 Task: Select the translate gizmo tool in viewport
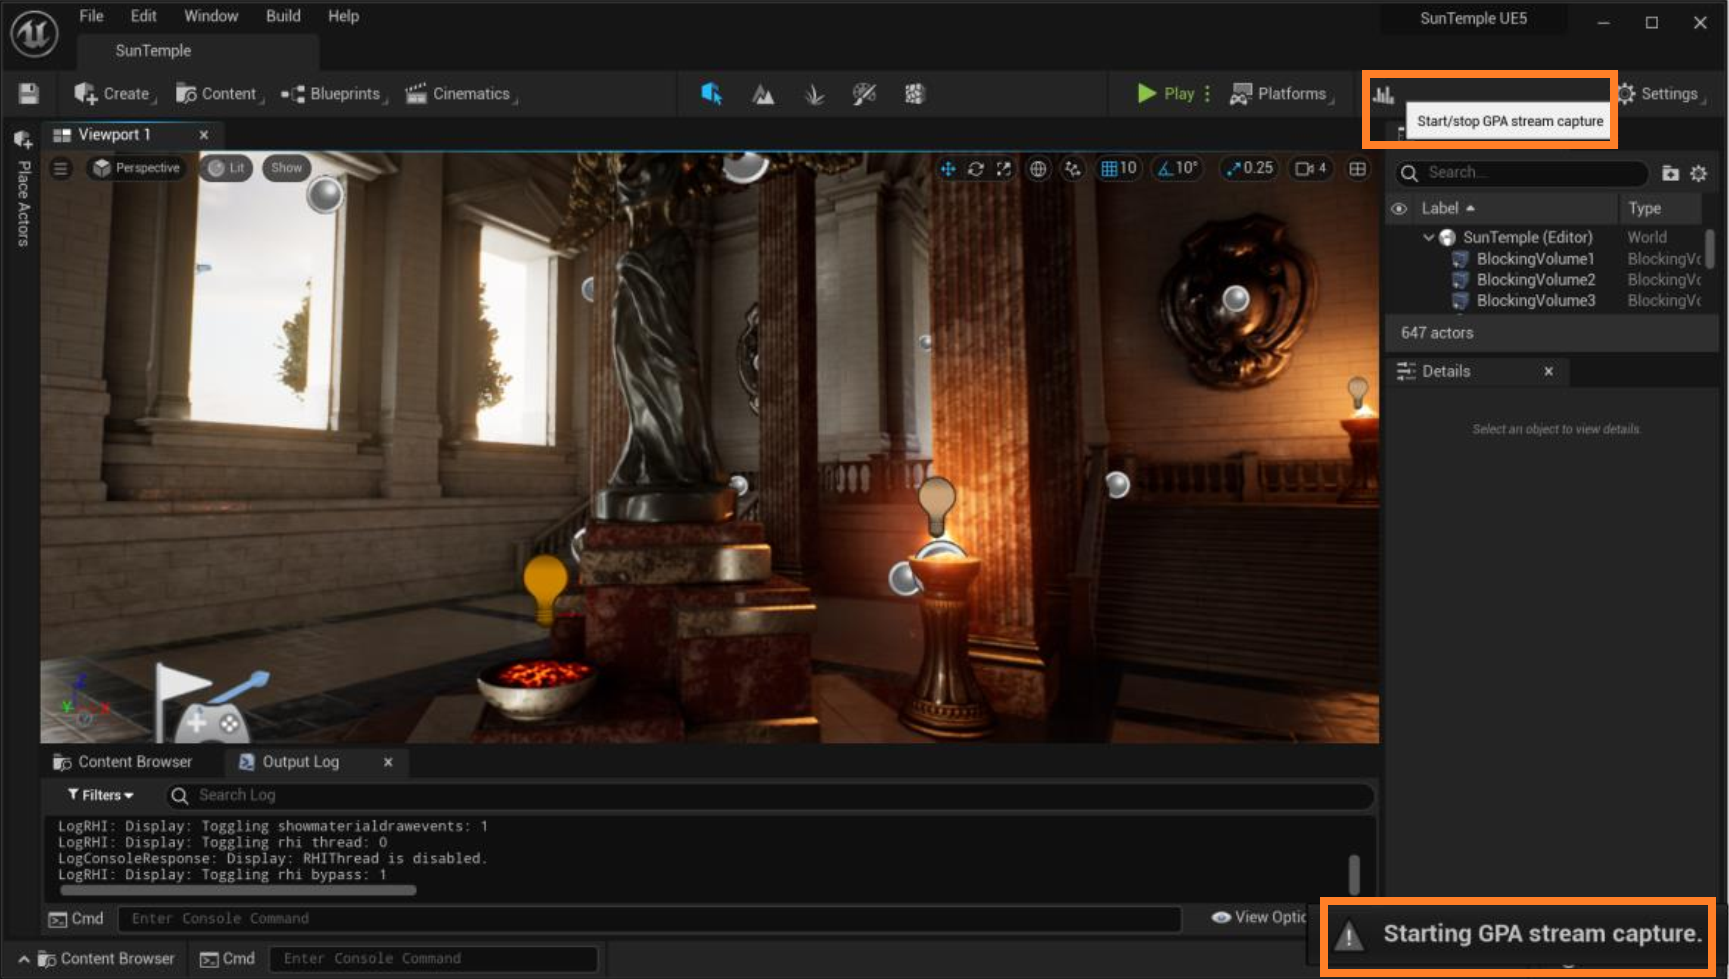947,169
